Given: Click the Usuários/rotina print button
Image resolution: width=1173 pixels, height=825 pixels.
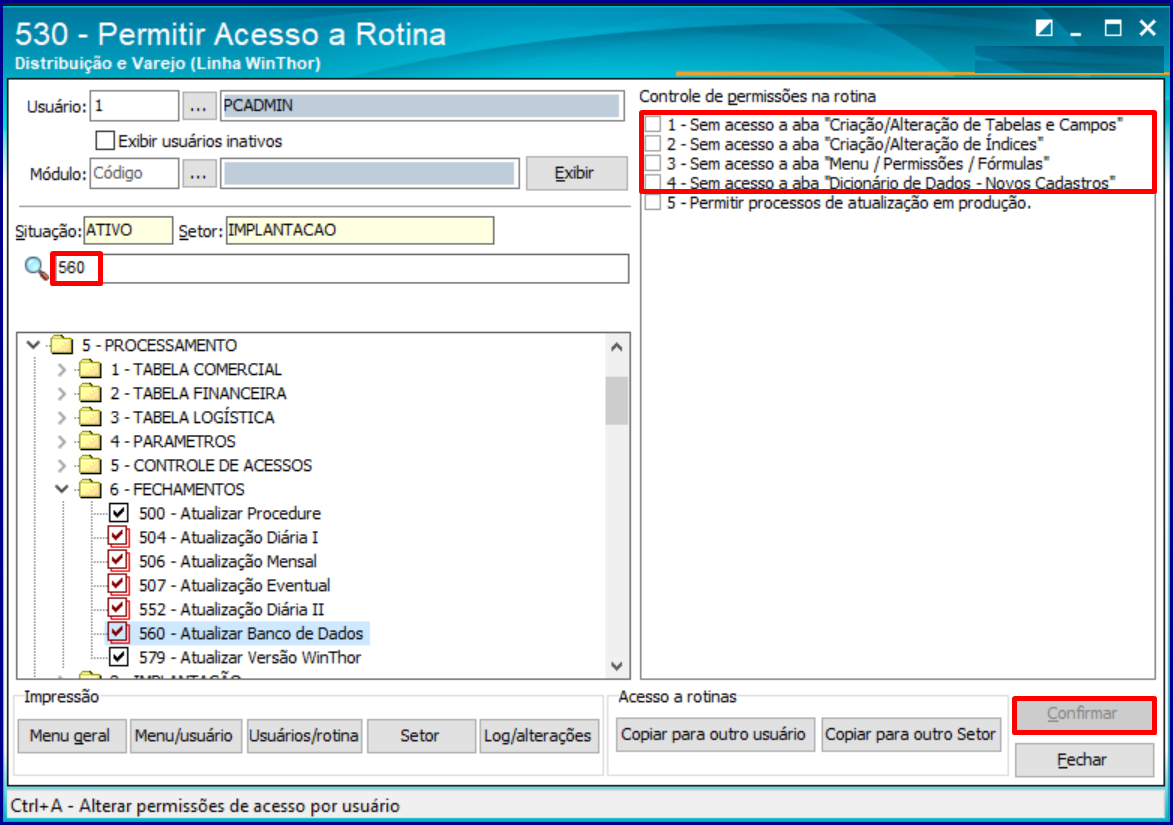Looking at the screenshot, I should coord(304,736).
